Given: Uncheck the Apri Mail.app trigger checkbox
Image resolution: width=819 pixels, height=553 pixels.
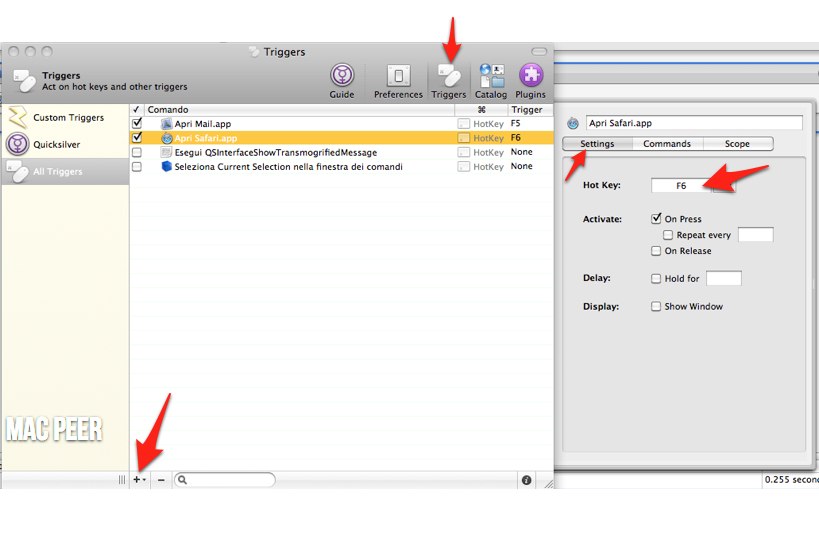Looking at the screenshot, I should pos(137,123).
